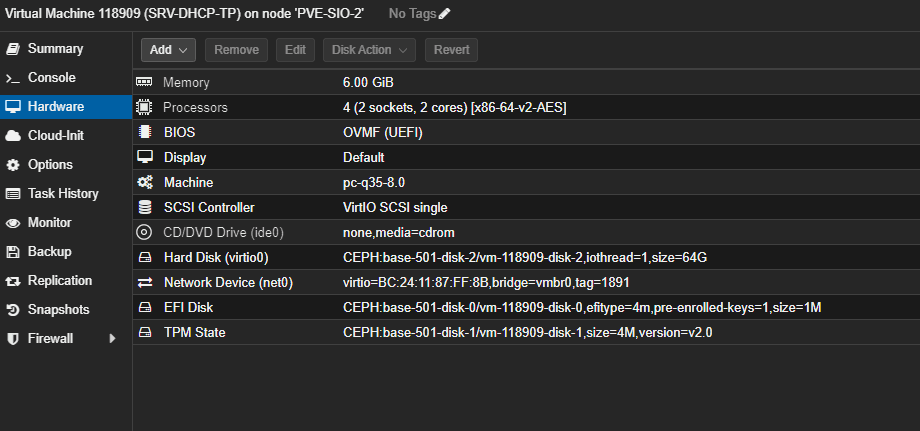Image resolution: width=920 pixels, height=431 pixels.
Task: Click the pencil icon beside No Tags
Action: point(445,13)
